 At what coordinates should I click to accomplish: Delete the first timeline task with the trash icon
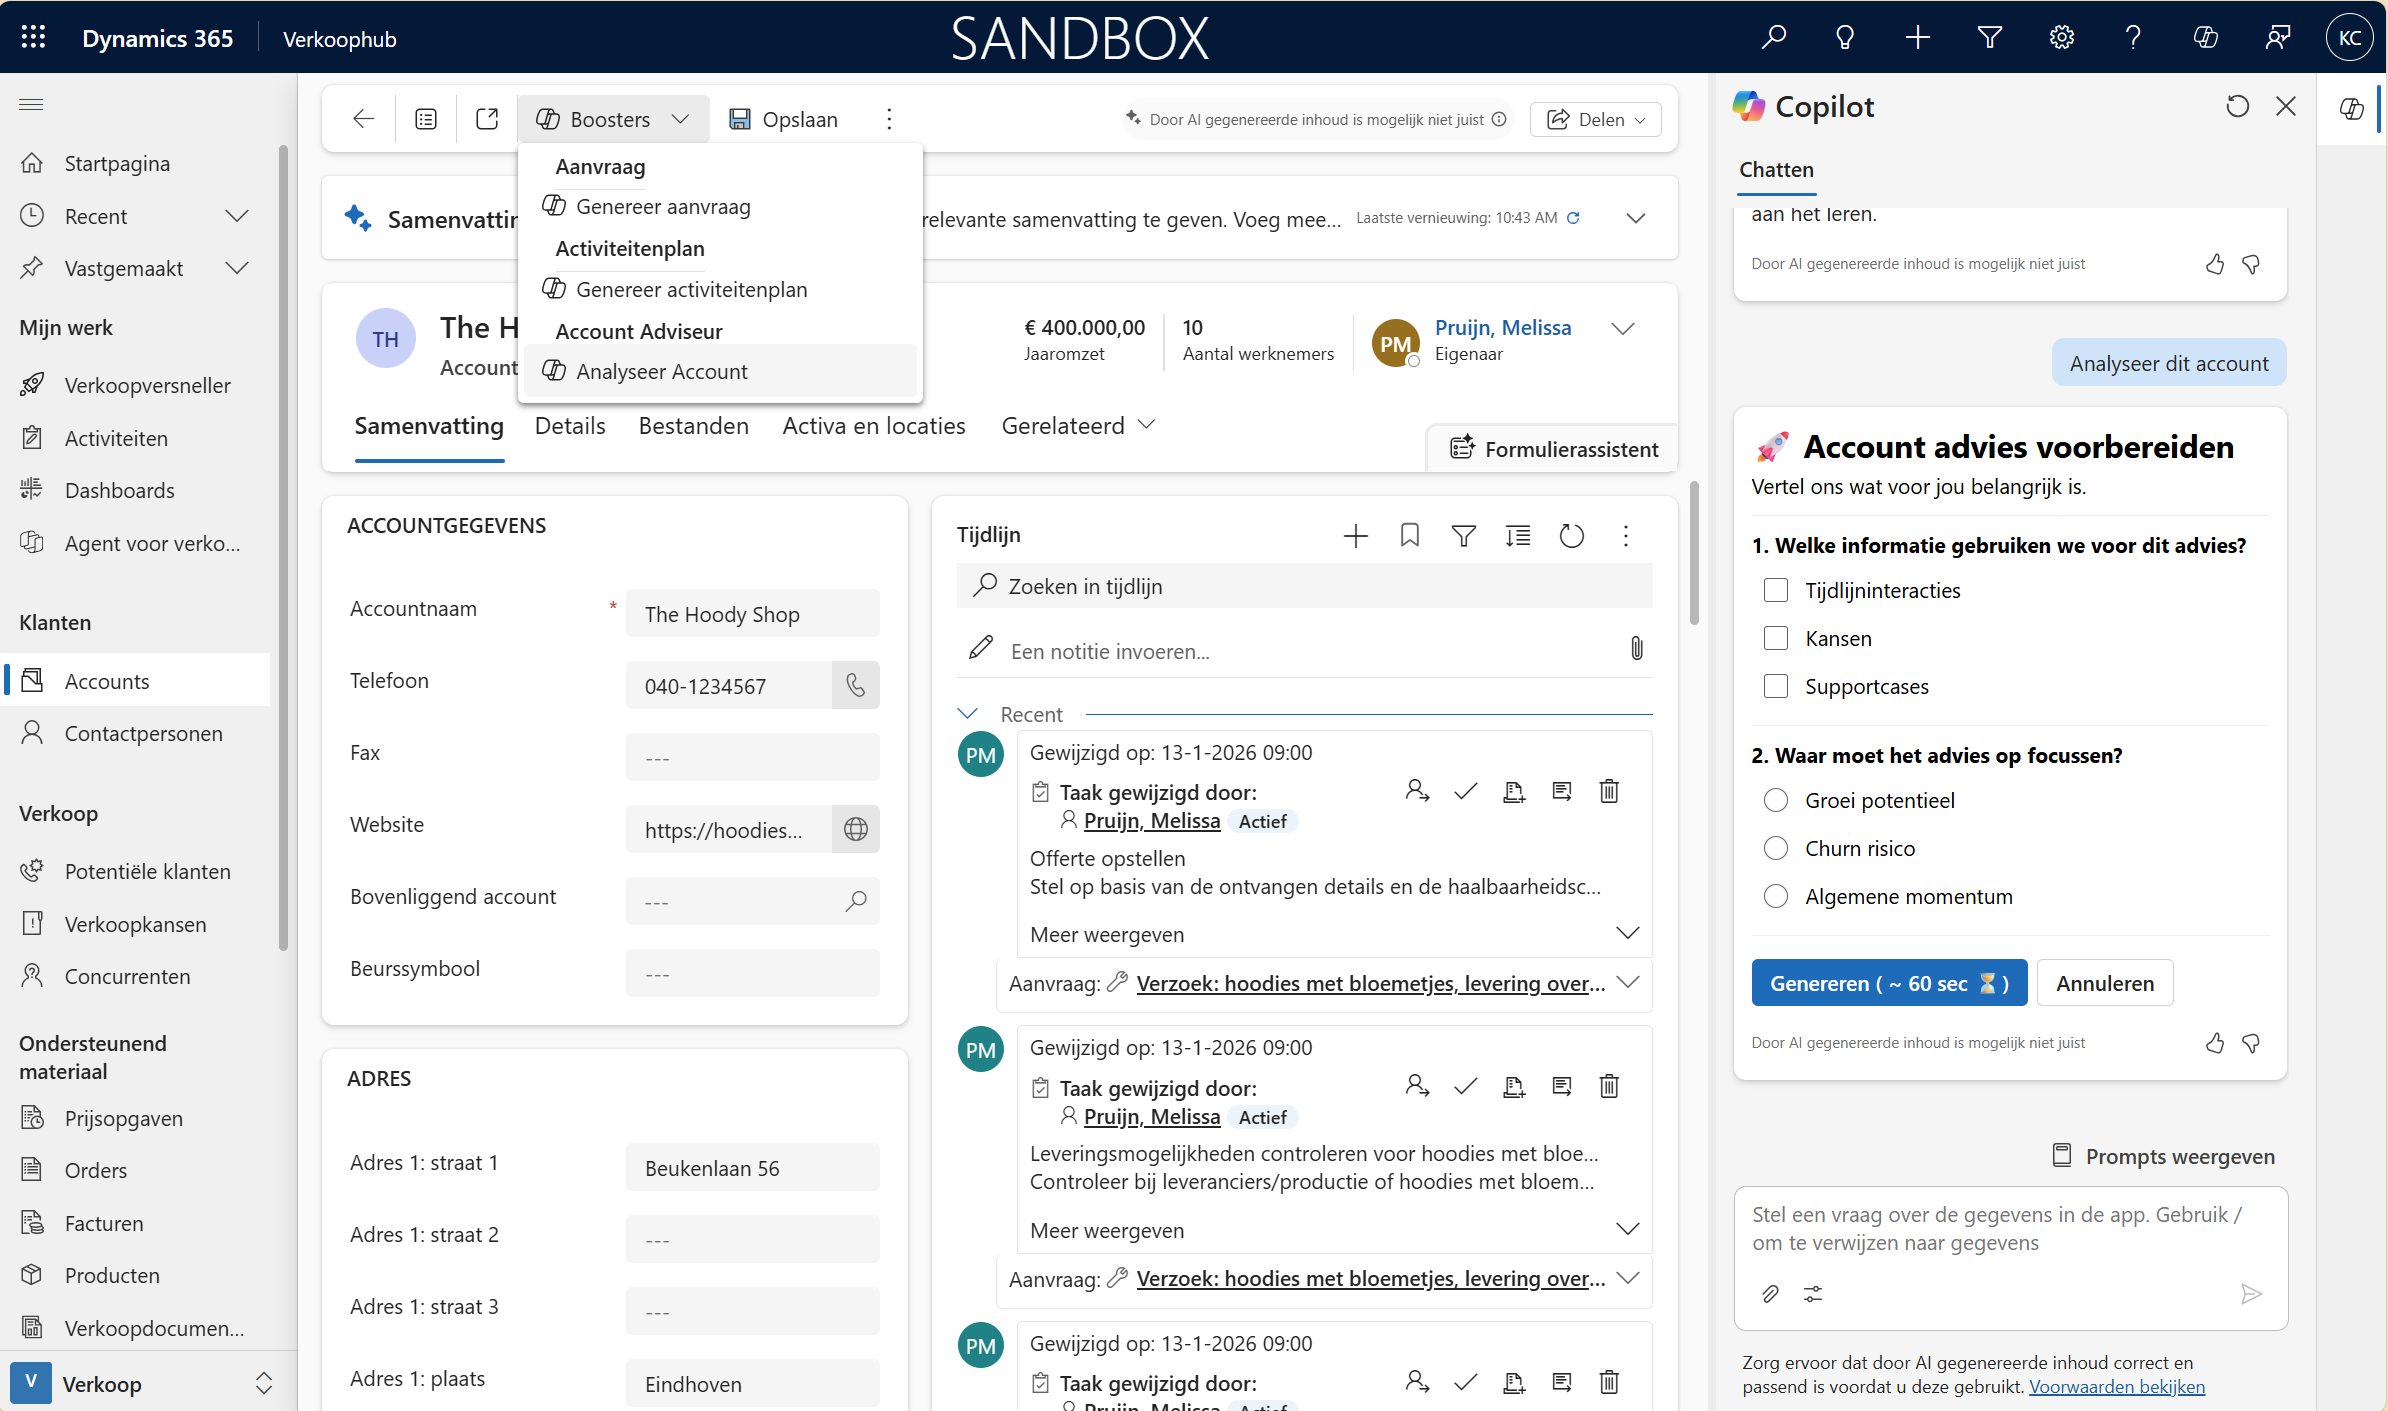[1608, 791]
